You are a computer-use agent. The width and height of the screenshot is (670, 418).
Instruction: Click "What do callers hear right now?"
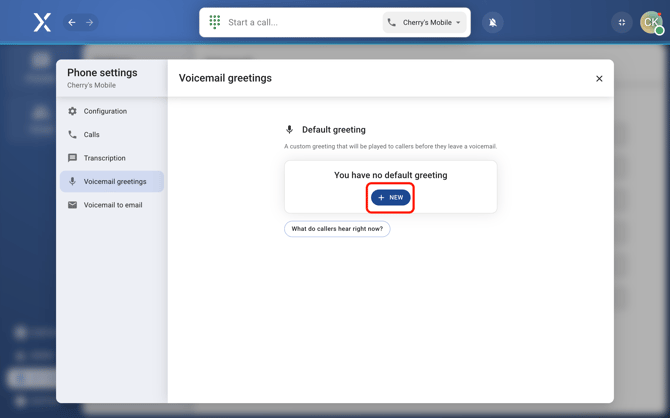point(337,229)
